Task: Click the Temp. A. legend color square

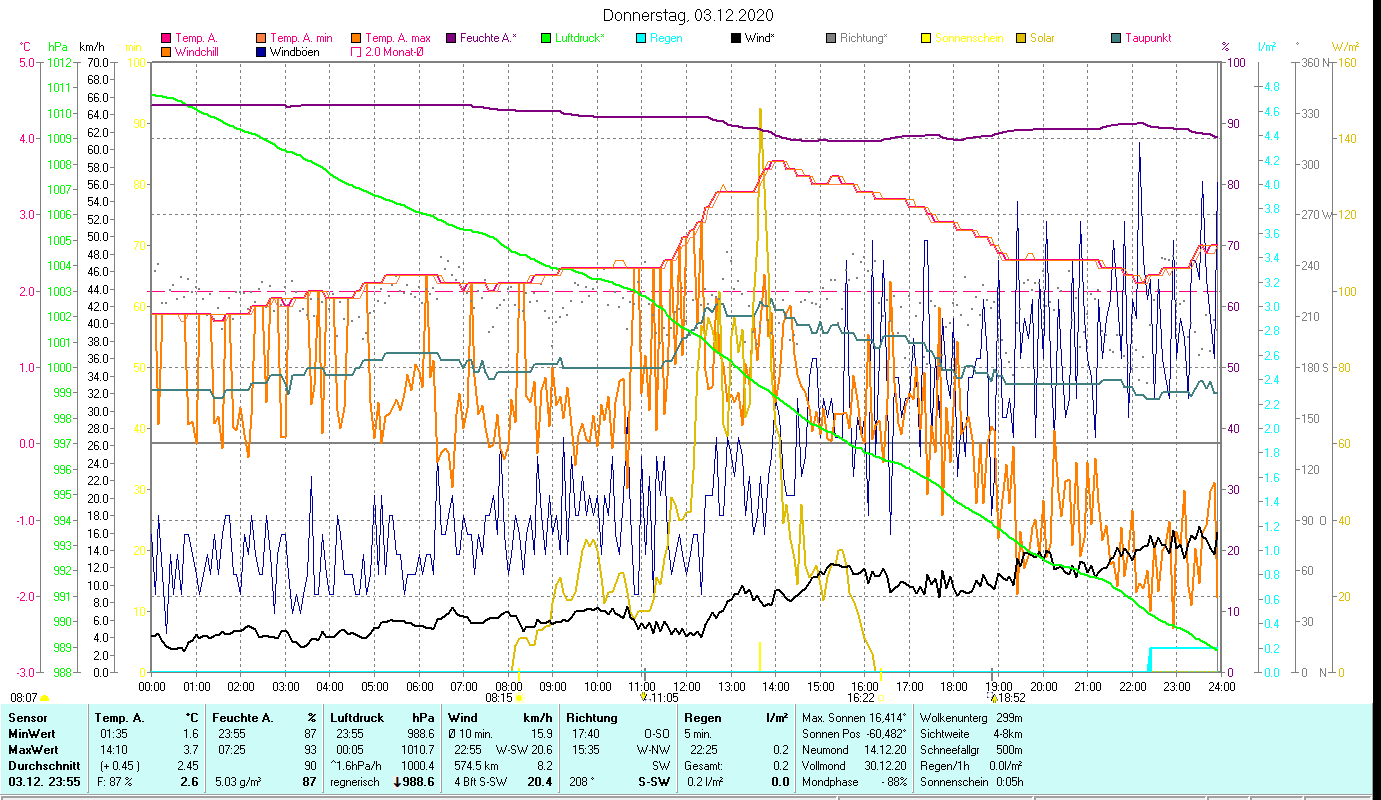Action: click(x=166, y=39)
